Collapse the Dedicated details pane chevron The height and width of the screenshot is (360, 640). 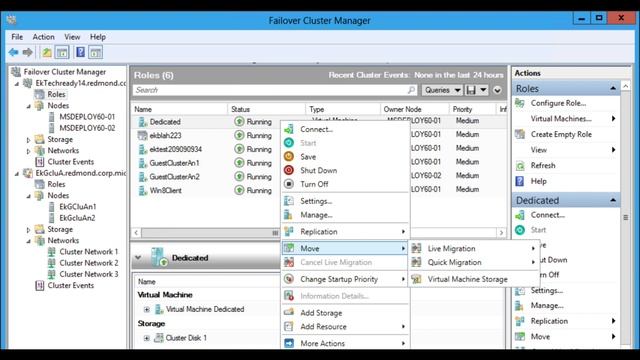click(x=138, y=258)
